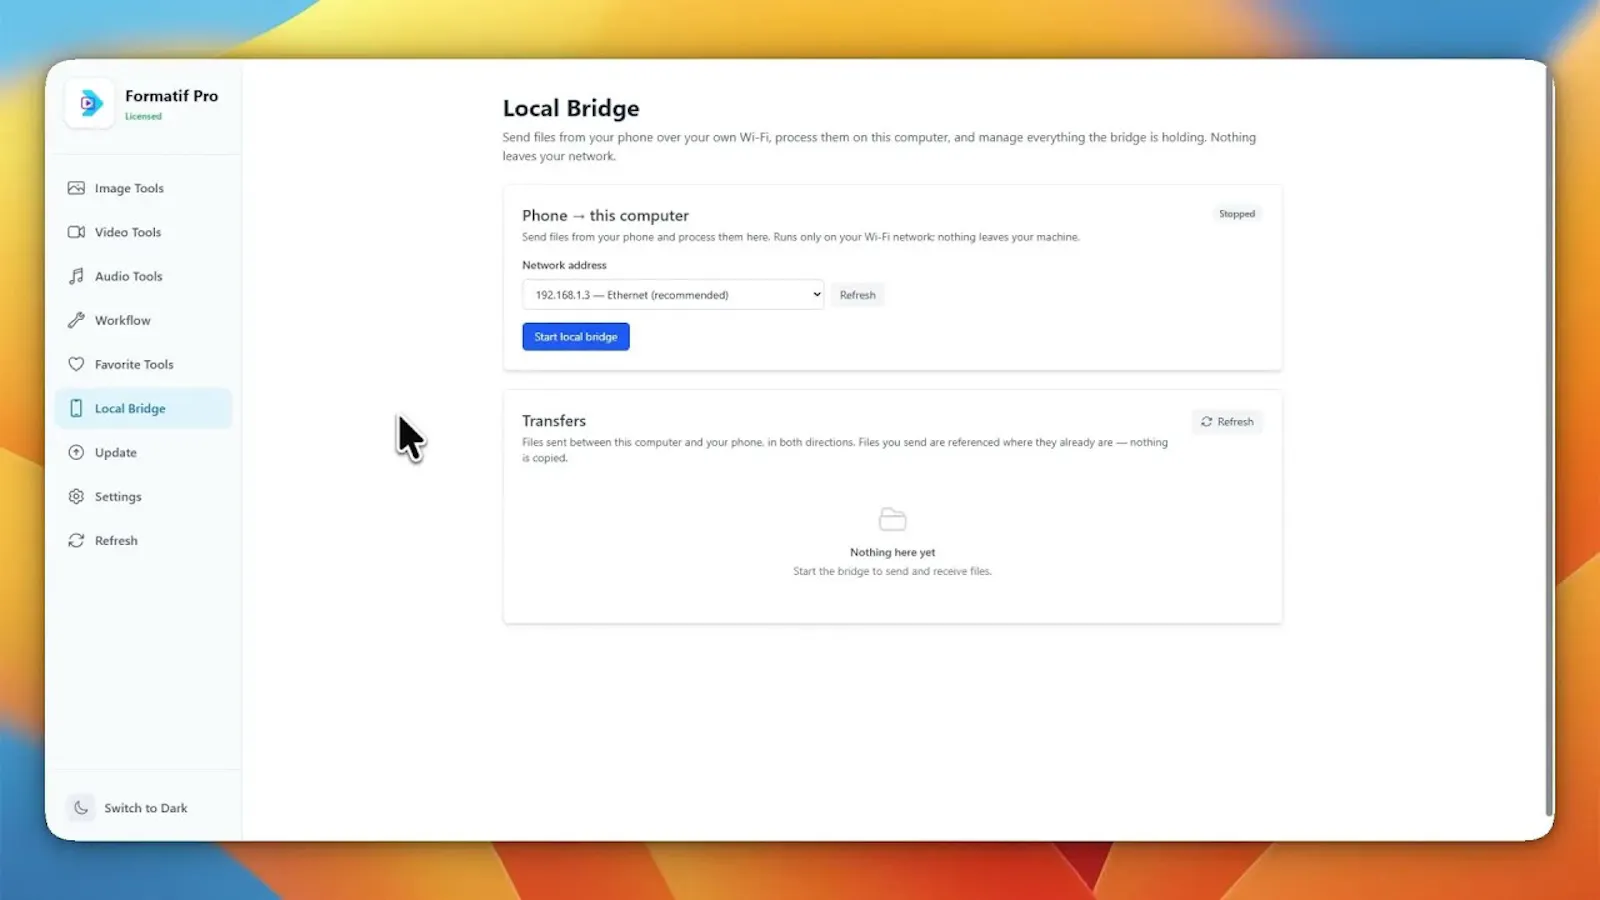Click the Switch to Dark label

tap(146, 808)
